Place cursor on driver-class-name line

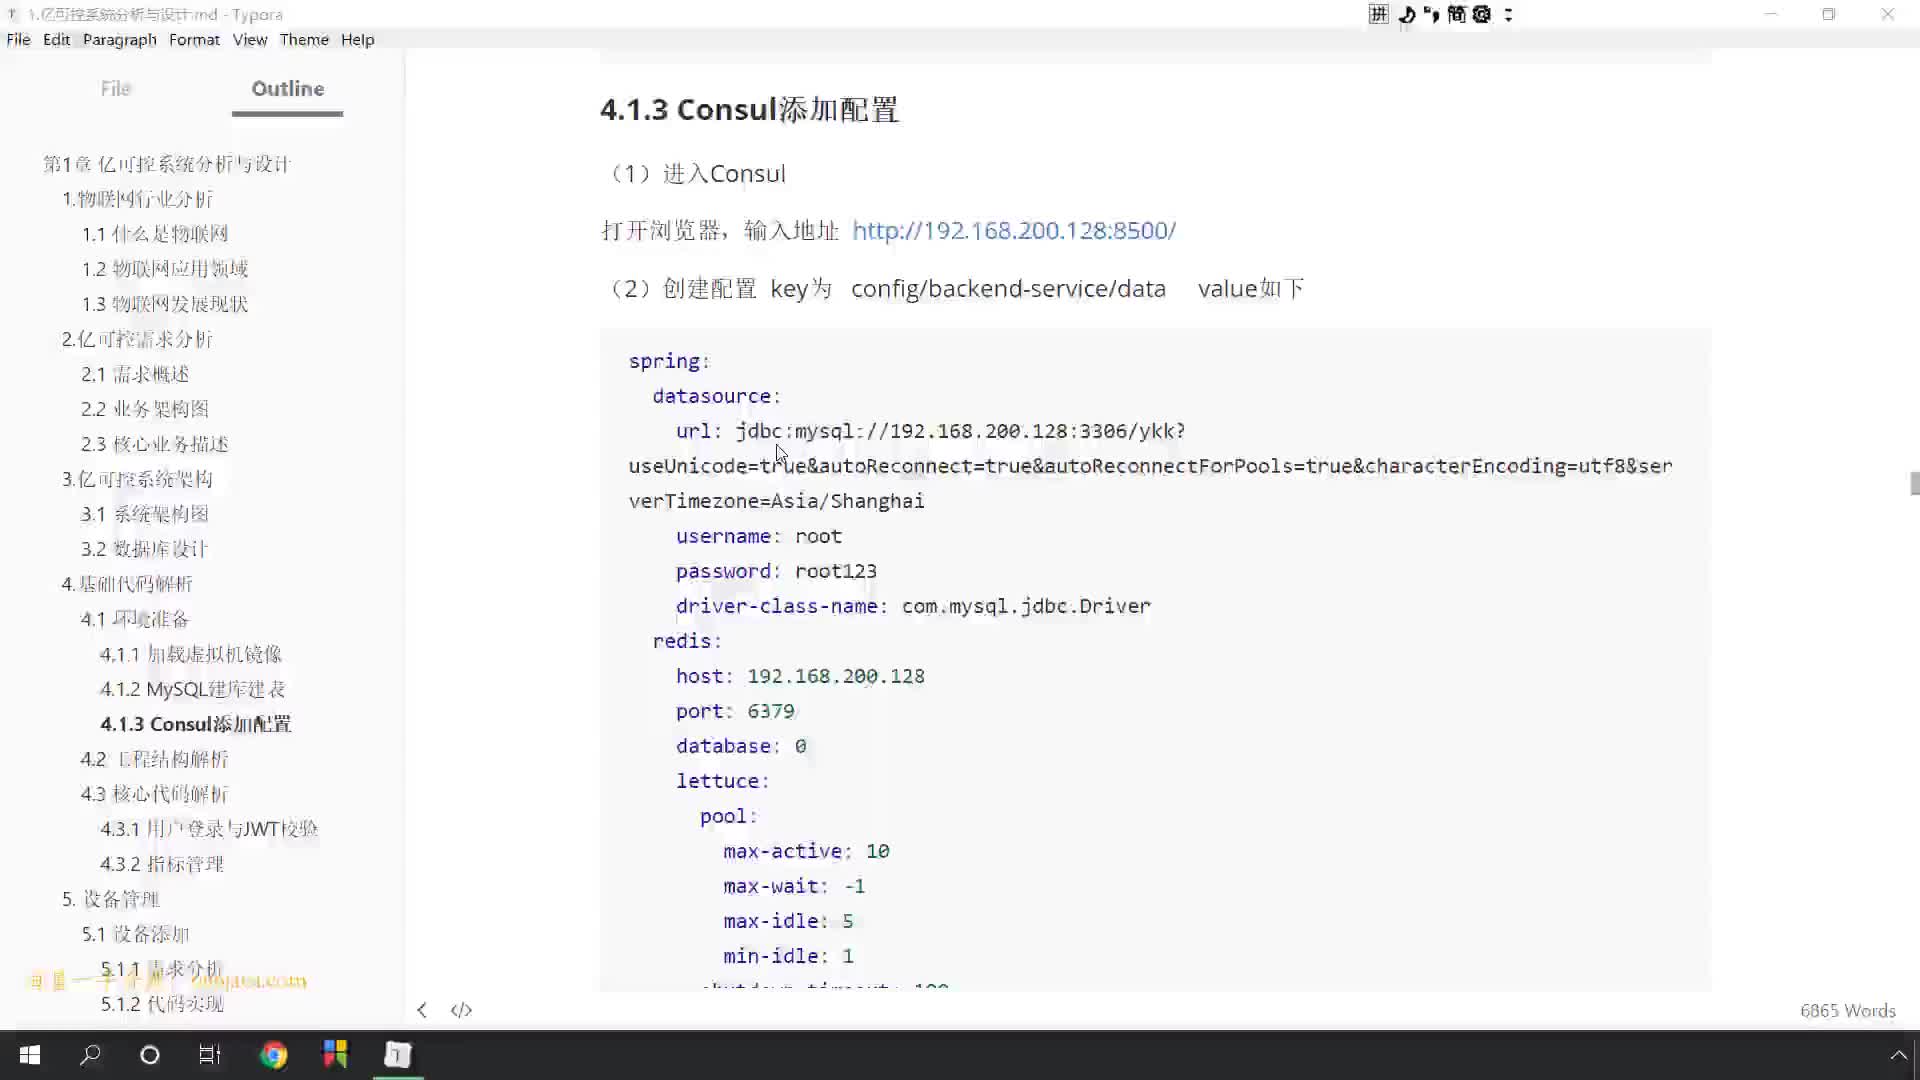pyautogui.click(x=913, y=606)
